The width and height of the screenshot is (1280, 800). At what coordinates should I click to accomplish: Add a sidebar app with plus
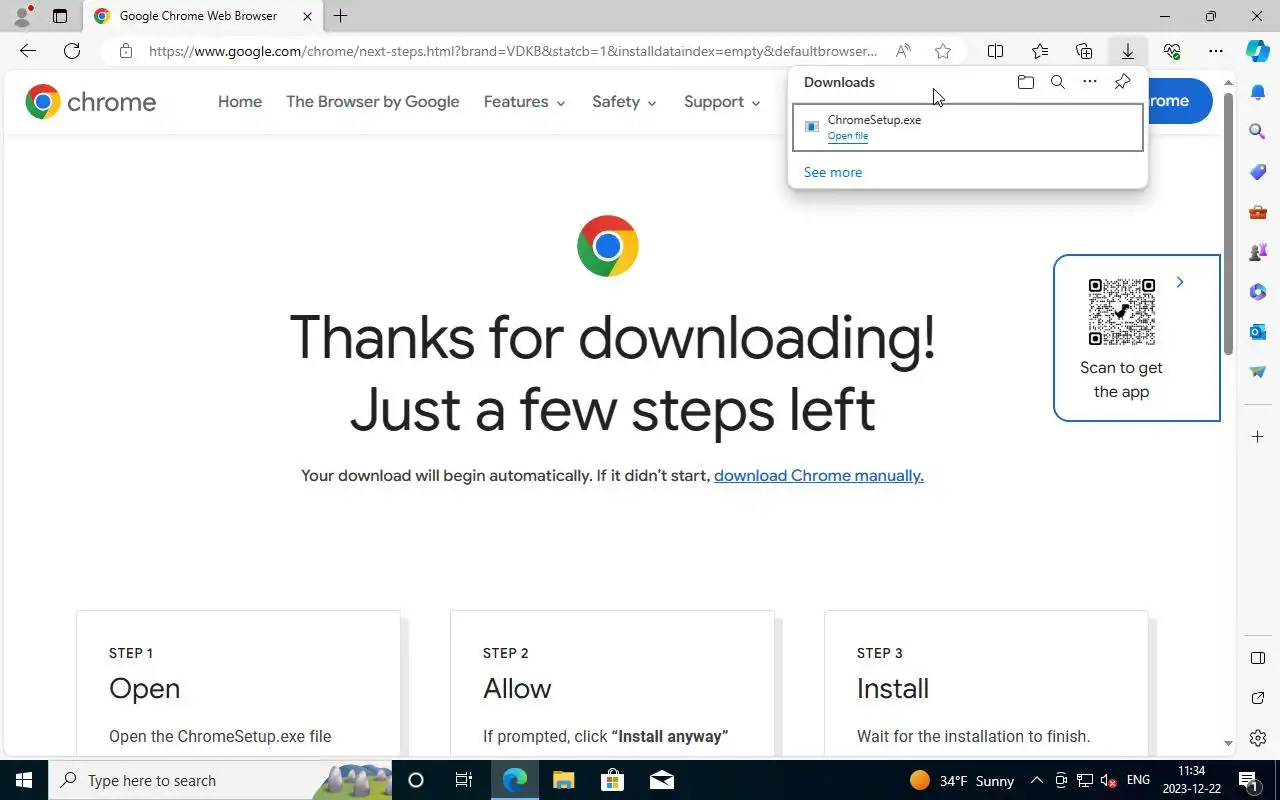point(1258,437)
